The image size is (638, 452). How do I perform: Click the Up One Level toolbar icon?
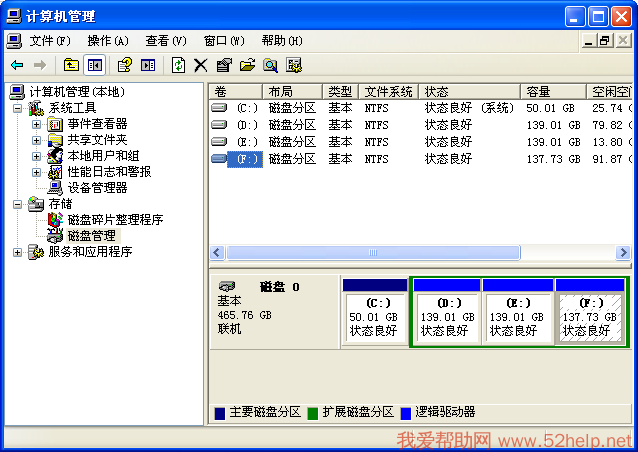71,65
